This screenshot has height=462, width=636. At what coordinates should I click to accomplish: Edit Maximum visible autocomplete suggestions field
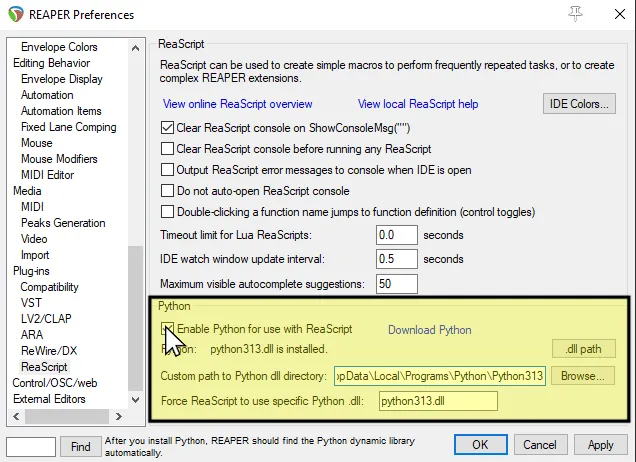coord(396,284)
